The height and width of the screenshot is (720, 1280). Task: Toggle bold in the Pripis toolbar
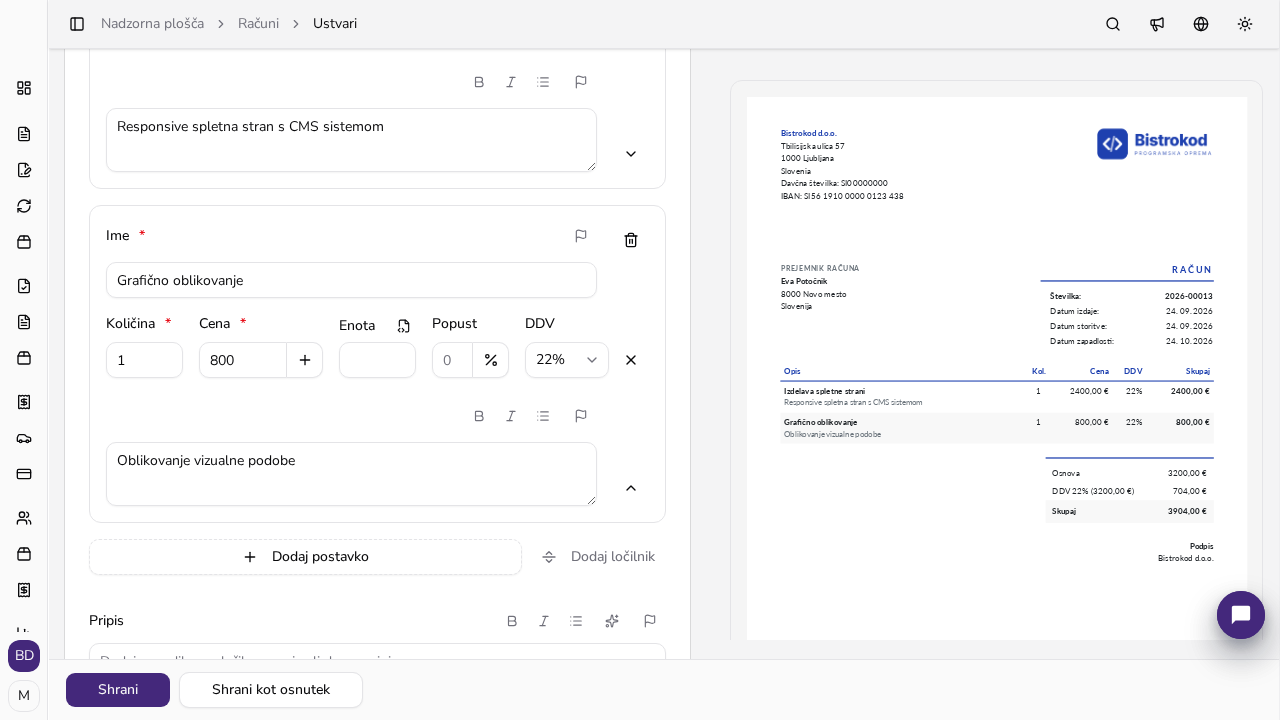point(512,621)
